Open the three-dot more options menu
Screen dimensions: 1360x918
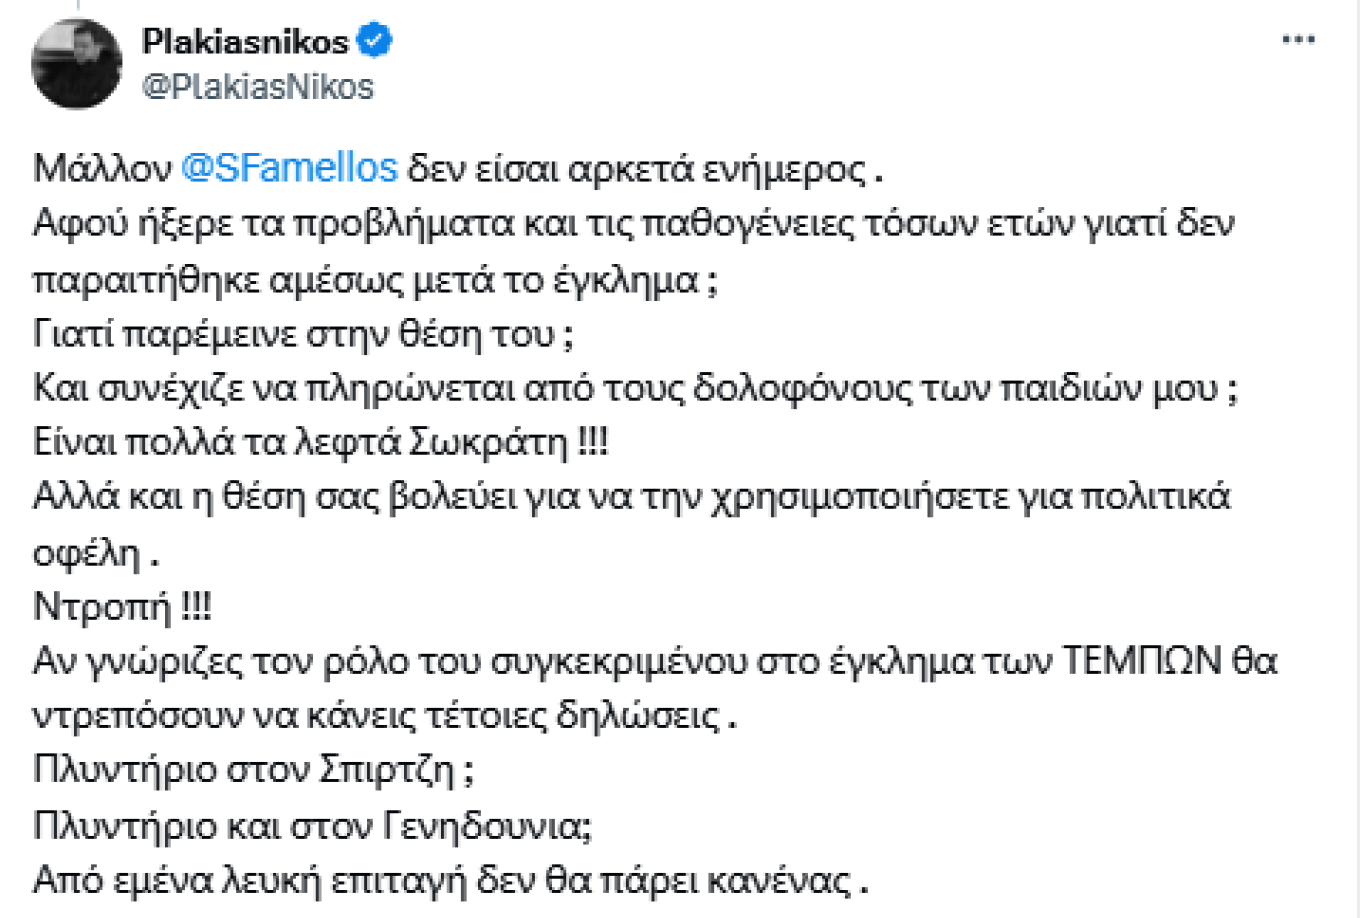1298,40
